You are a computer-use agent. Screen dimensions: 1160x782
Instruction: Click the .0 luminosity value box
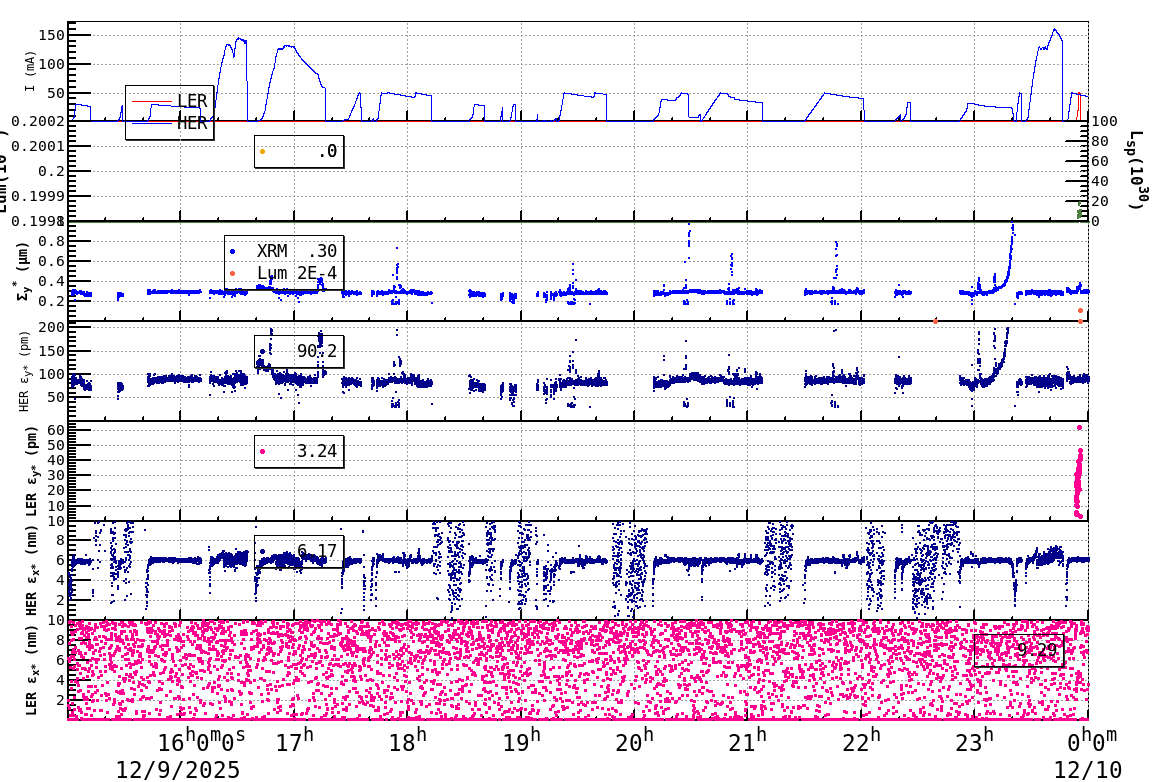[x=299, y=152]
